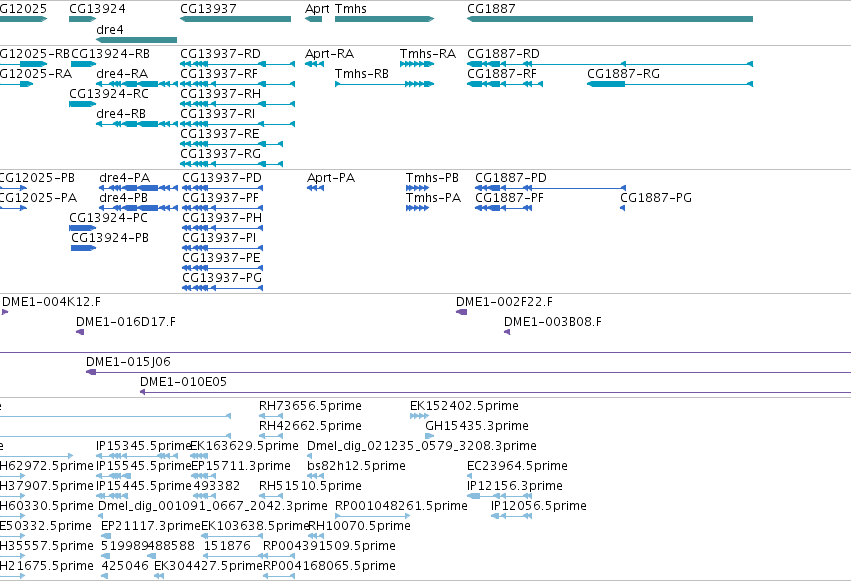Open Dmel_dig_021235_0579_3208.3prime entry
The height and width of the screenshot is (581, 851).
[422, 446]
